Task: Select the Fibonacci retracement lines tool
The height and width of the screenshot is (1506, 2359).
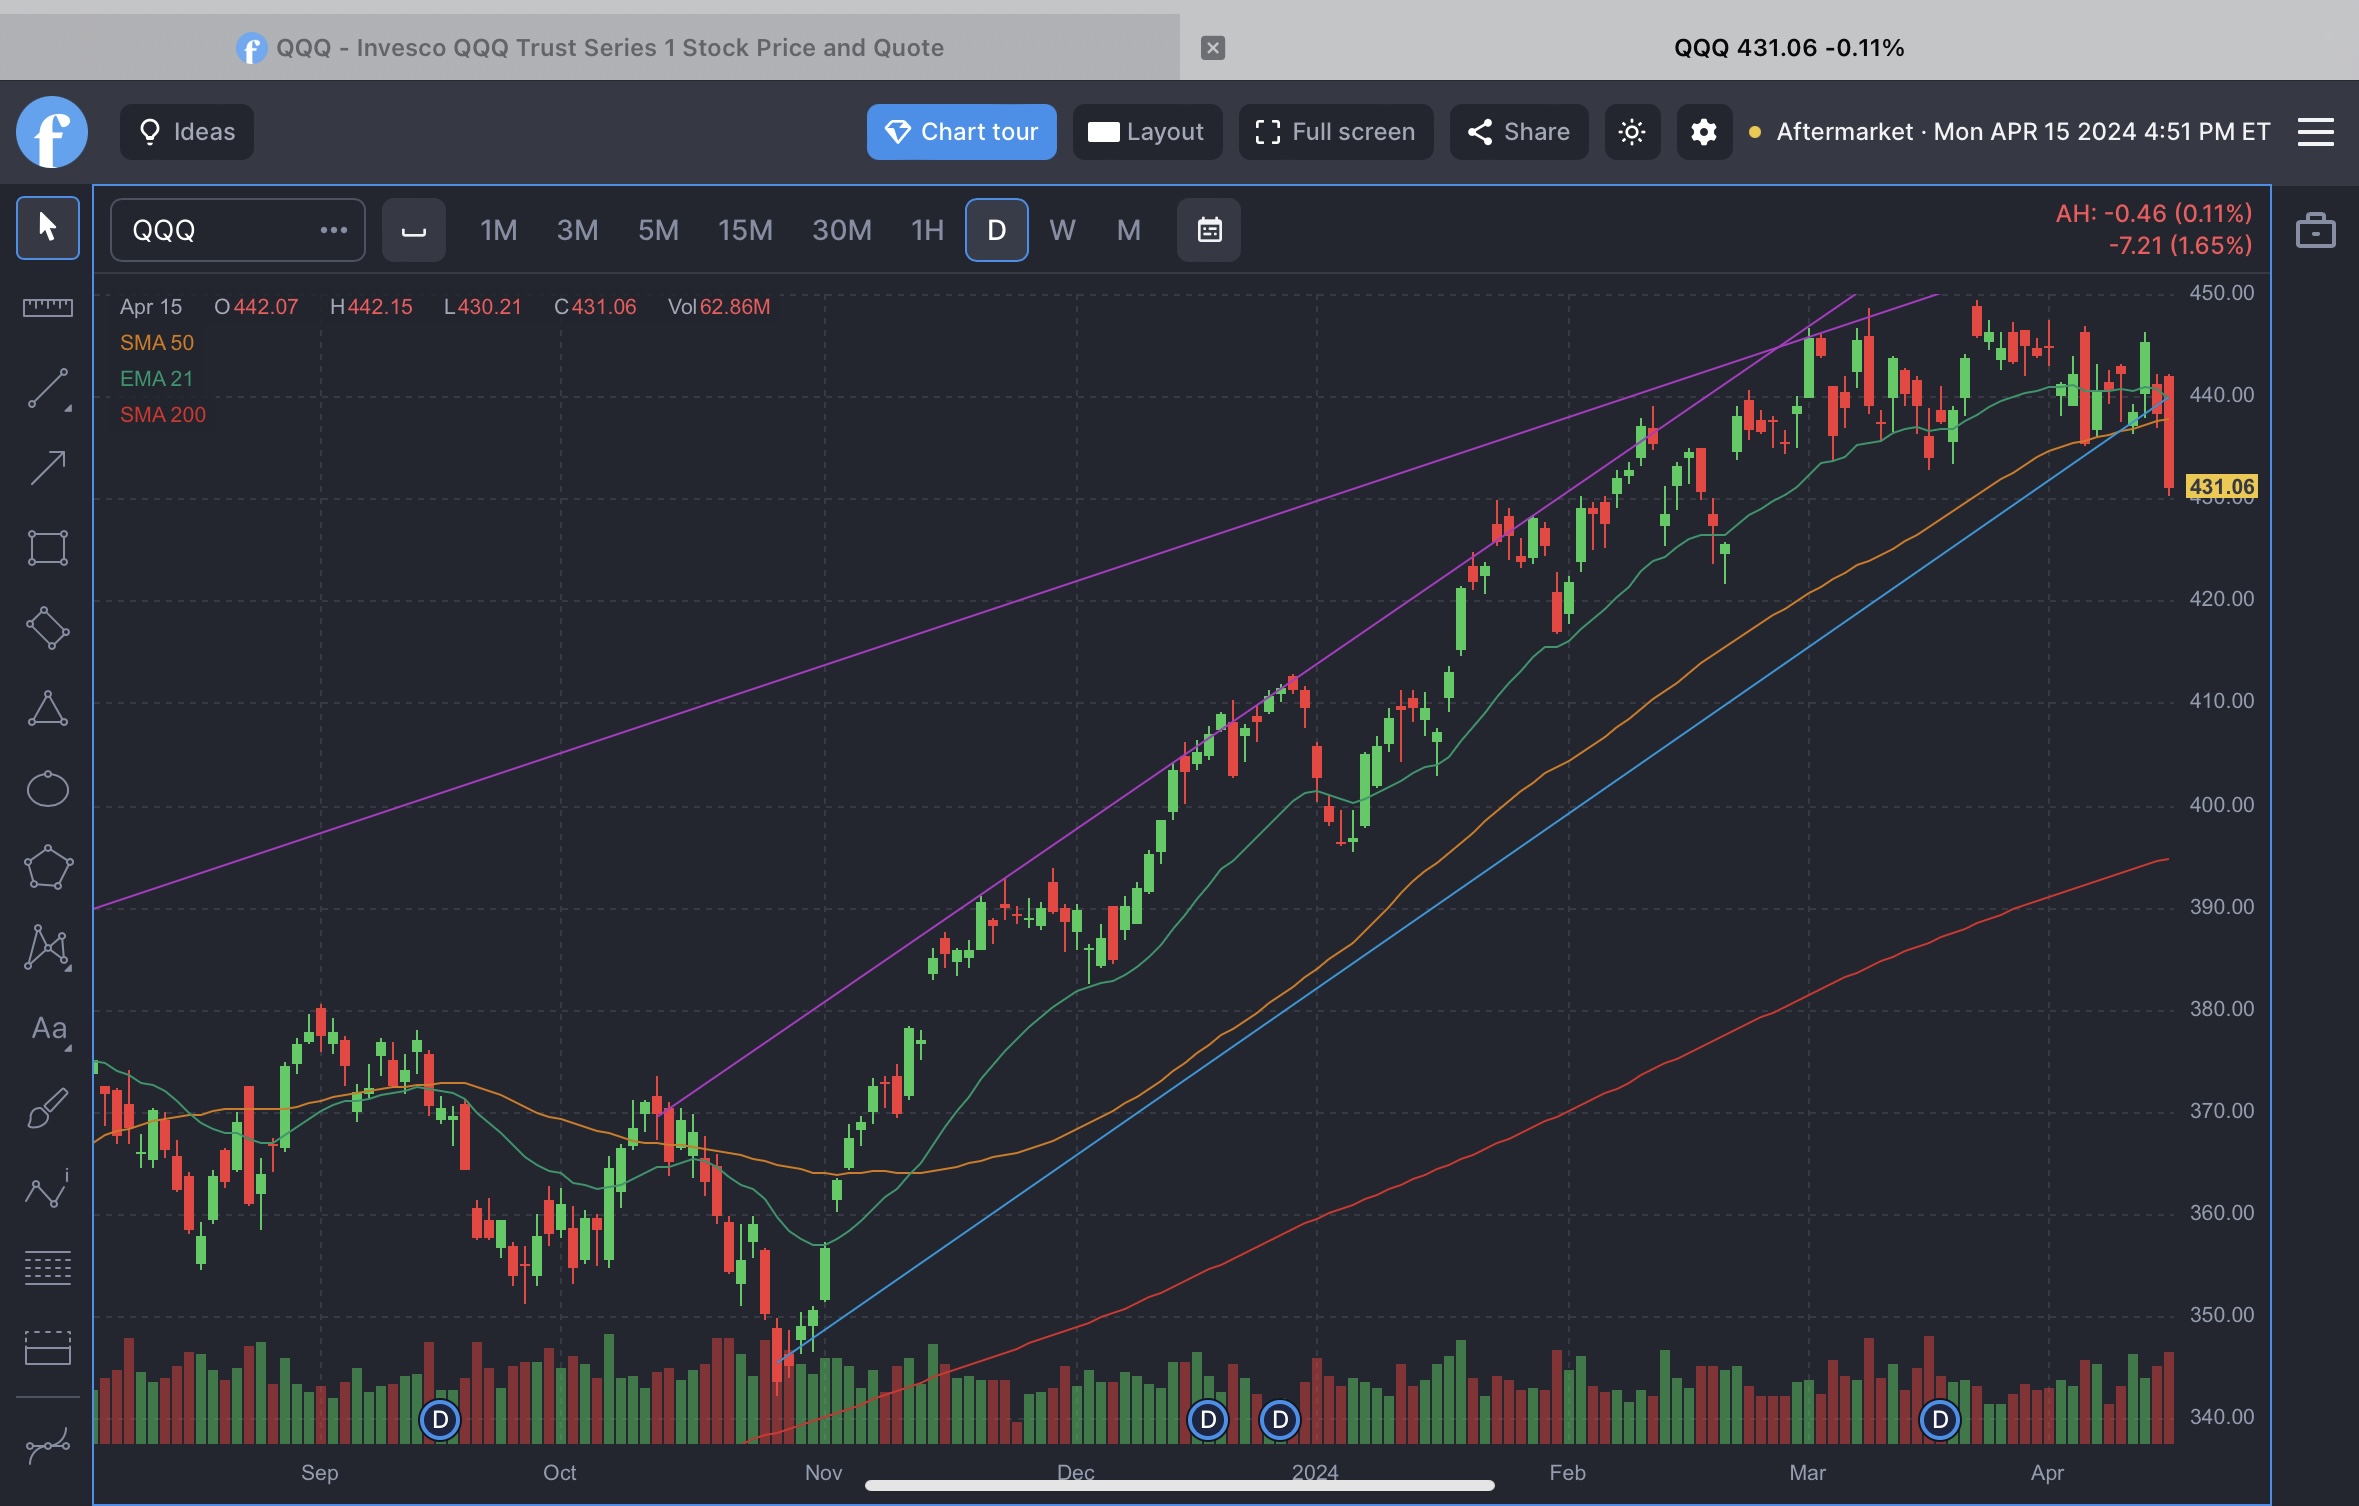Action: (48, 1268)
